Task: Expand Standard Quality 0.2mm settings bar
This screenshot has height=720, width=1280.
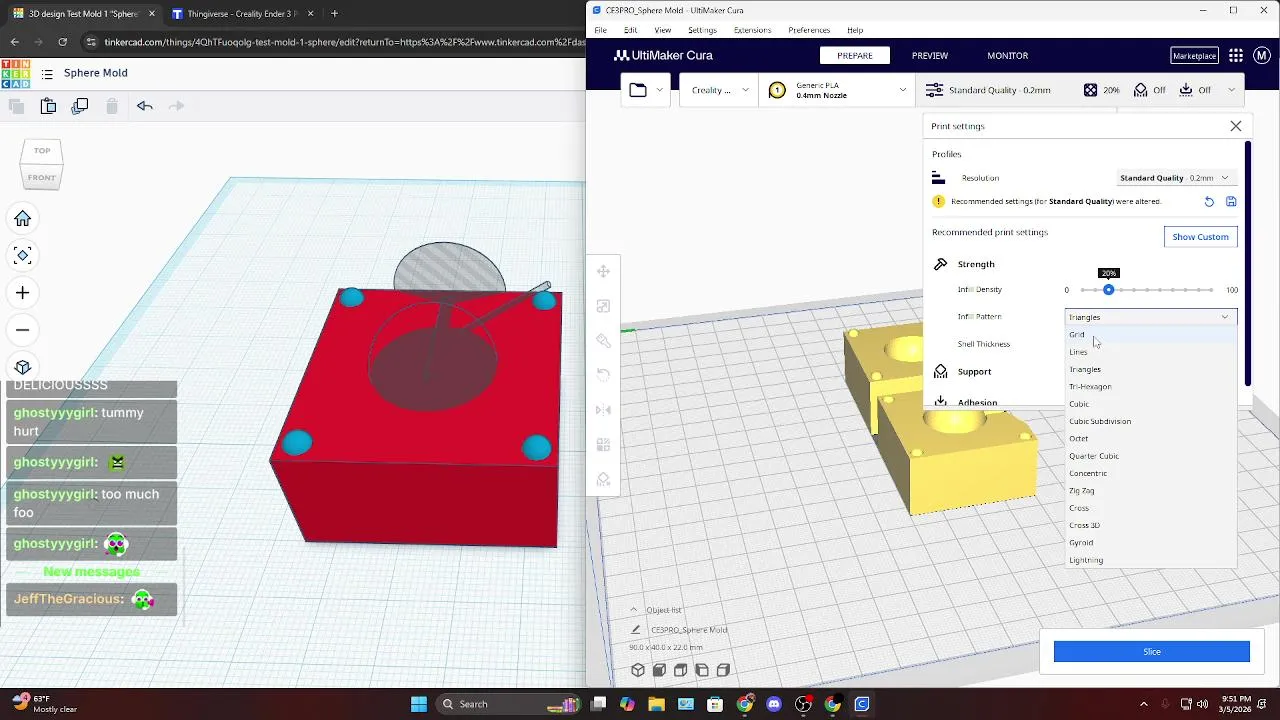Action: [x=1080, y=90]
